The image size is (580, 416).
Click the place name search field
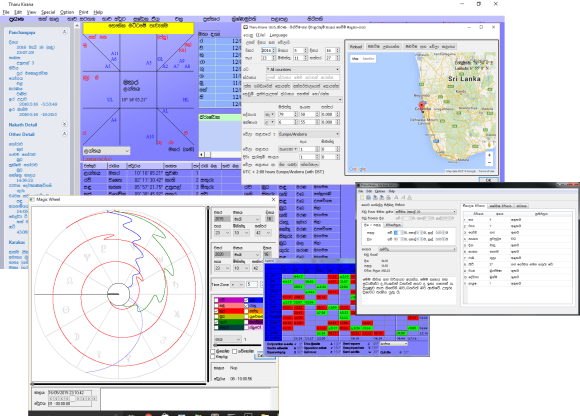click(303, 77)
